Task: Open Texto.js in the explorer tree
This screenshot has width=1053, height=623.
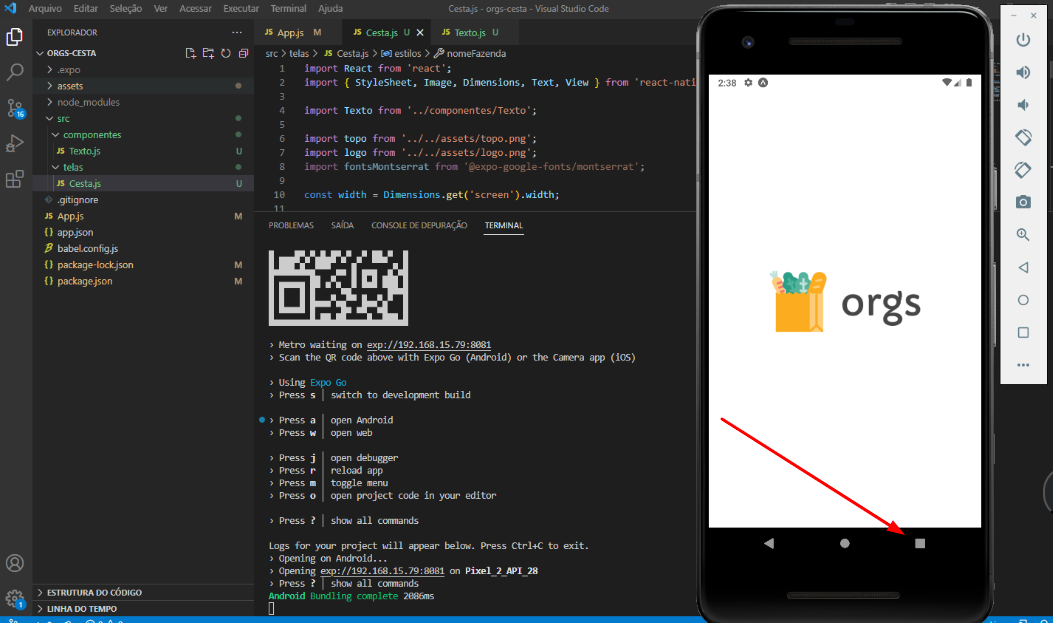Action: (143, 151)
